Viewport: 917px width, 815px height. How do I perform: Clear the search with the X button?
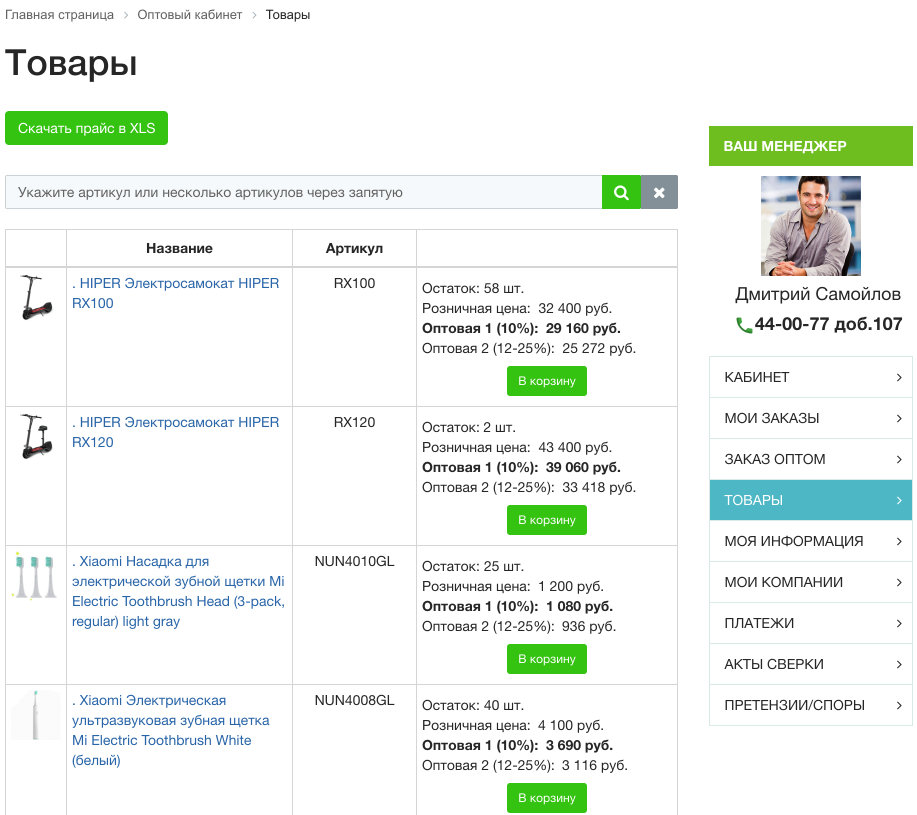(x=659, y=192)
